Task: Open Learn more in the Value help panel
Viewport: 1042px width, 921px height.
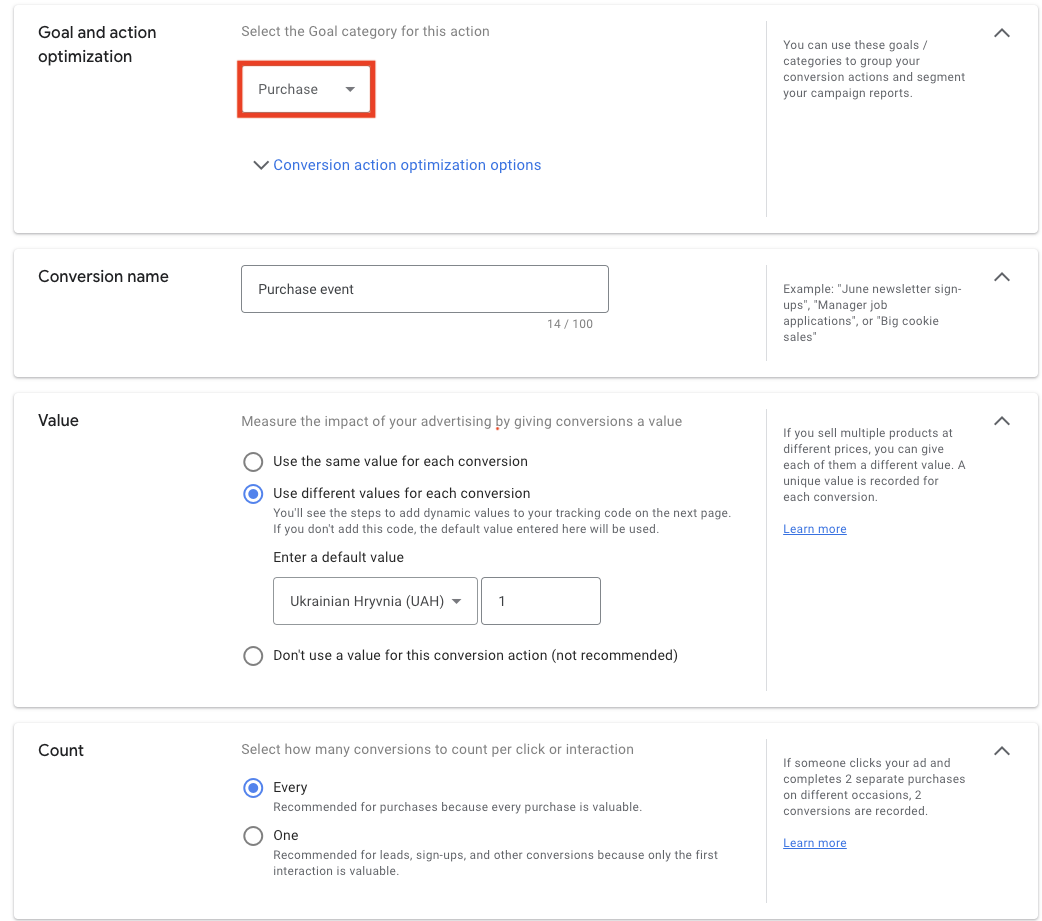Action: (x=814, y=528)
